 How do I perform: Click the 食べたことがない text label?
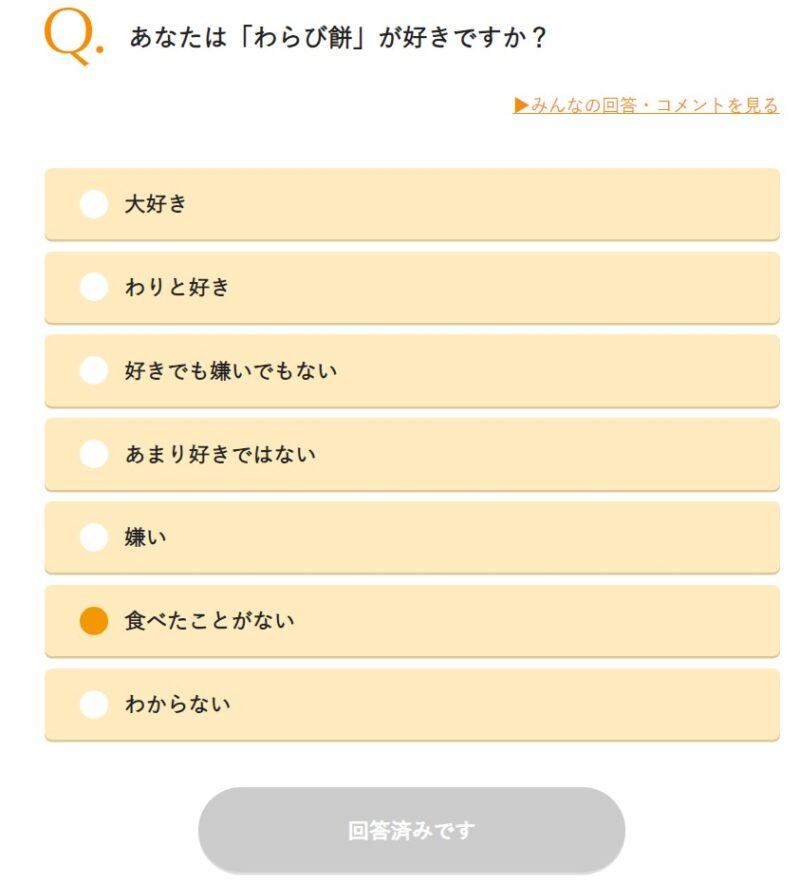click(x=210, y=621)
